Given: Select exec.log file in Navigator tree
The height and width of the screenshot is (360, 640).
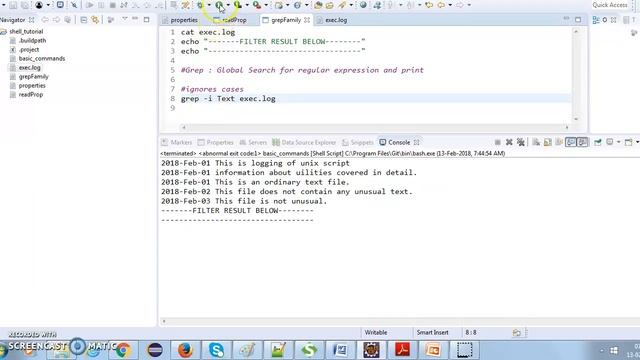Looking at the screenshot, I should coord(29,68).
